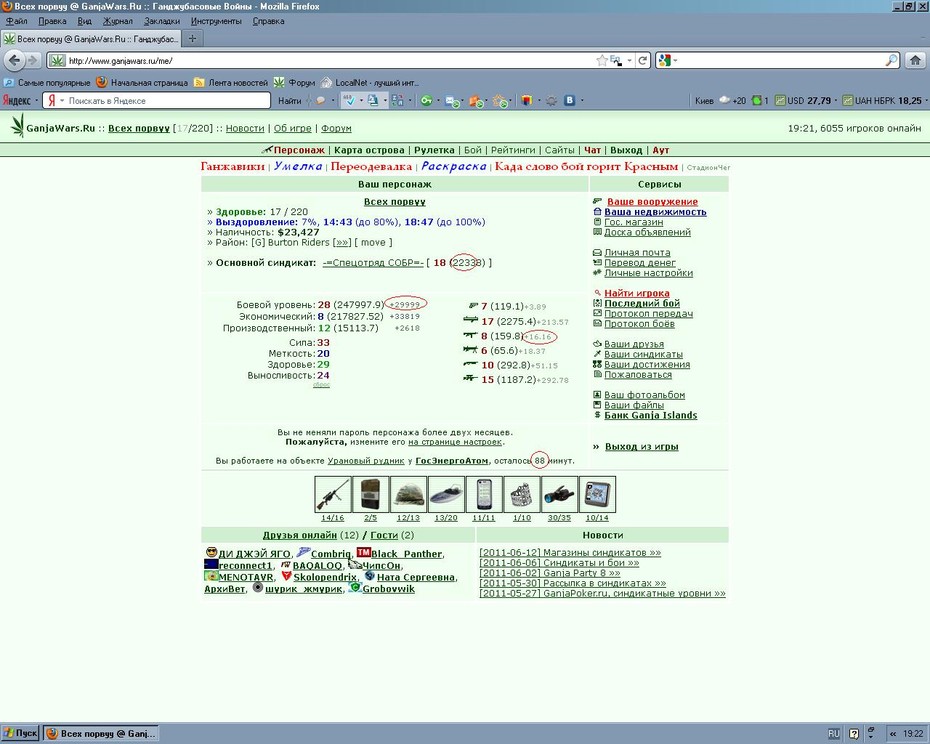Open friend ДИ ДЖЕЙ ЯГО profile
This screenshot has width=930, height=744.
click(254, 554)
